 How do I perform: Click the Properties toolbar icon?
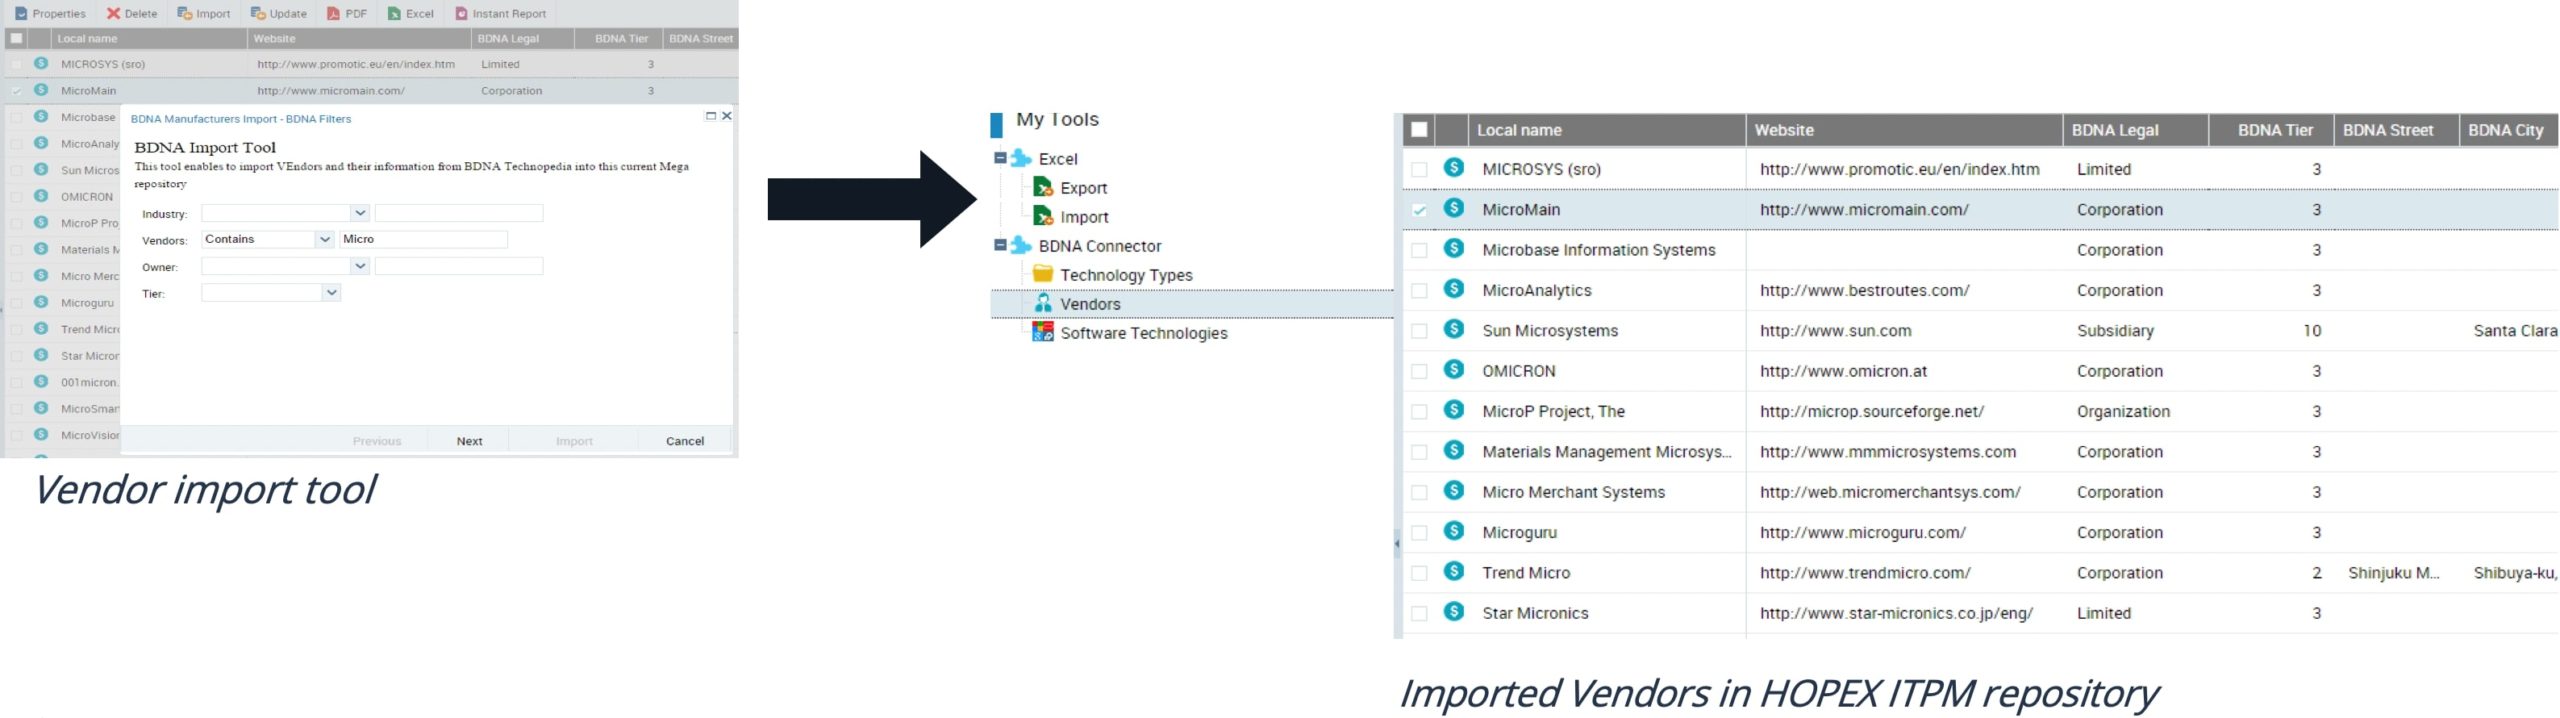pos(22,13)
